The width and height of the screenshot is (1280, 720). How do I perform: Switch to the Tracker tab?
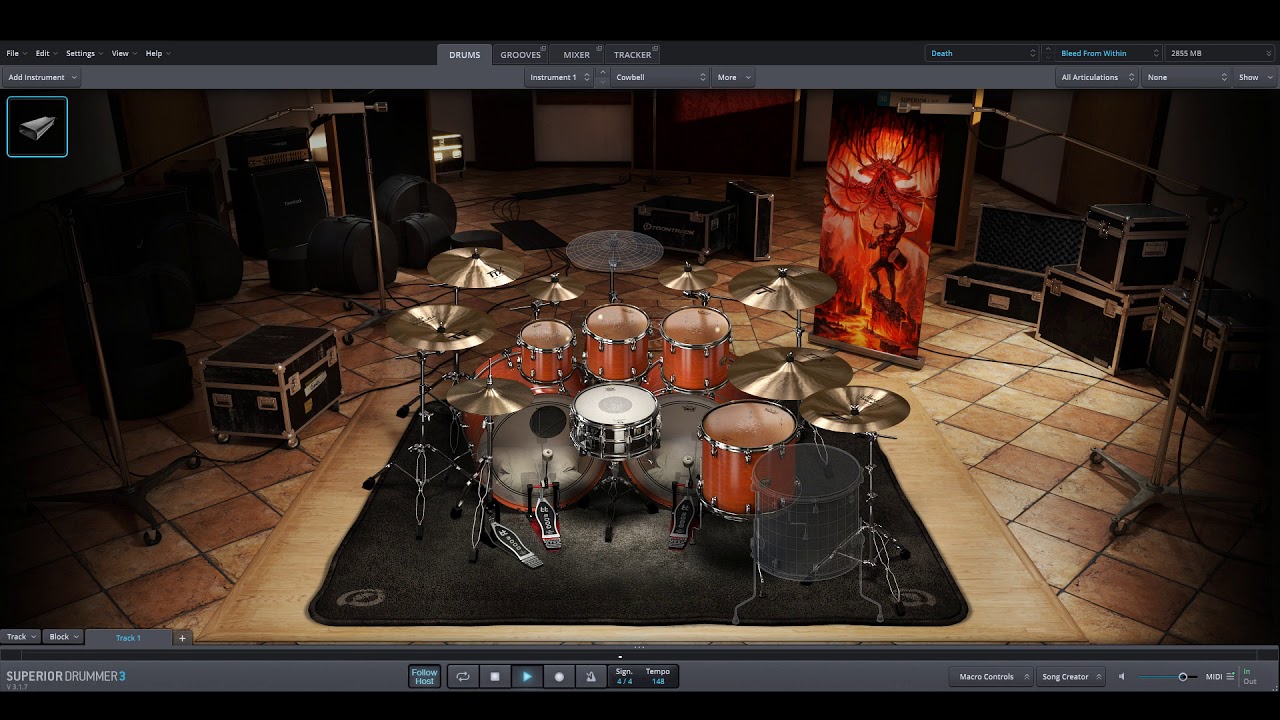632,55
